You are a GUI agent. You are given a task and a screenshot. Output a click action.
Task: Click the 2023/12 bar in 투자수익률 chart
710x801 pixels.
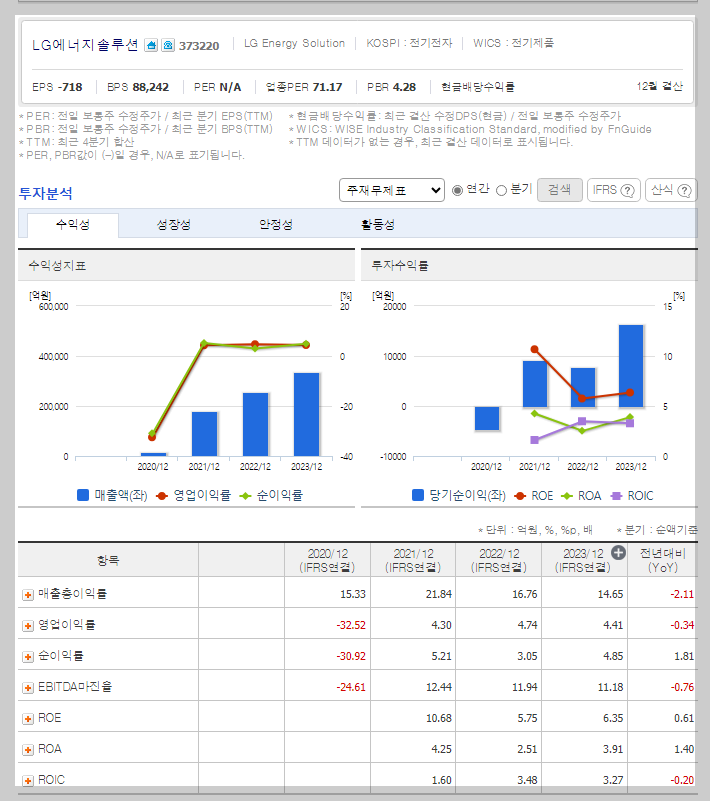(x=631, y=366)
